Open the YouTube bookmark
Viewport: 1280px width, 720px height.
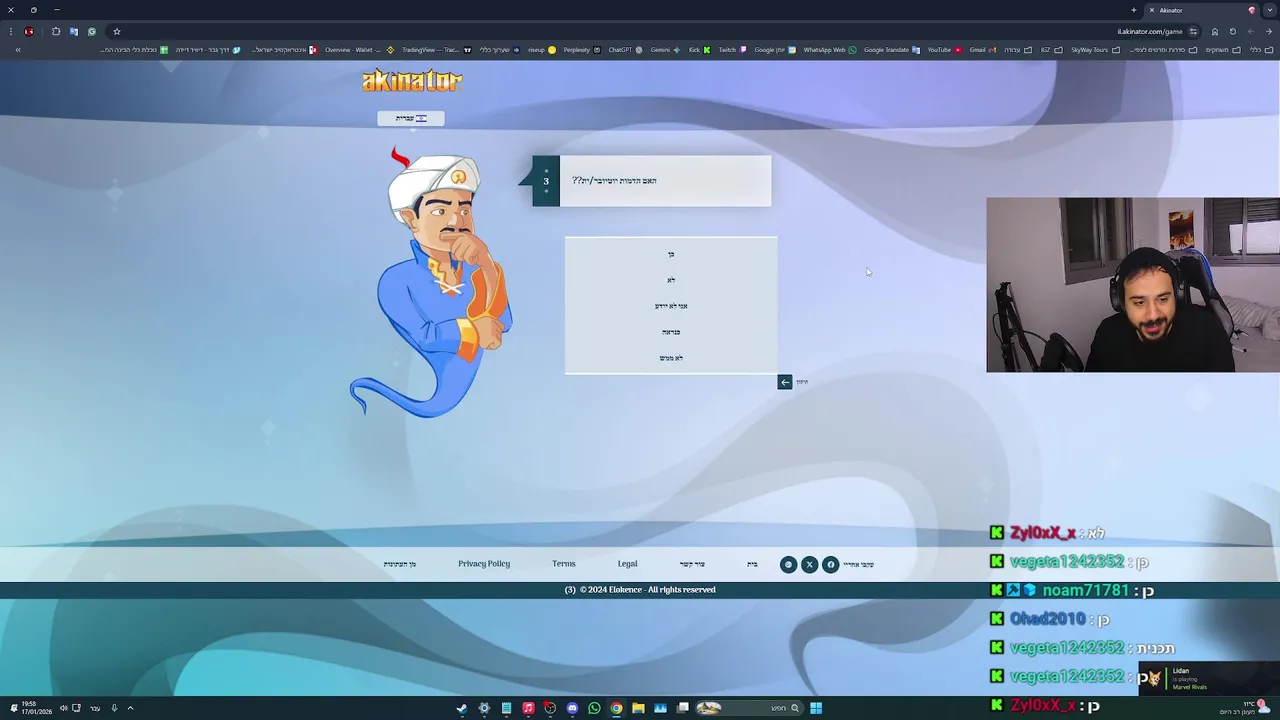click(x=944, y=49)
